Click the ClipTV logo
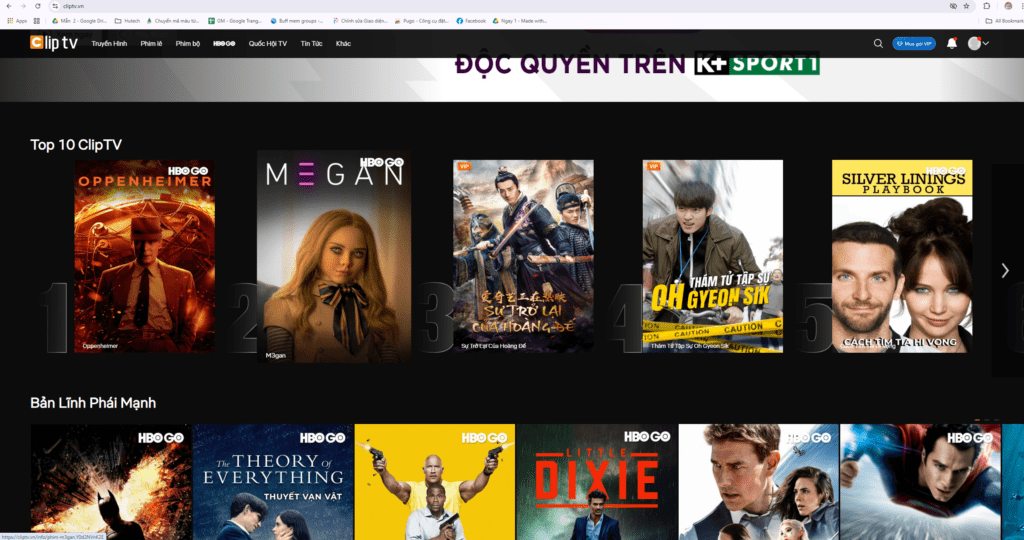 point(54,43)
